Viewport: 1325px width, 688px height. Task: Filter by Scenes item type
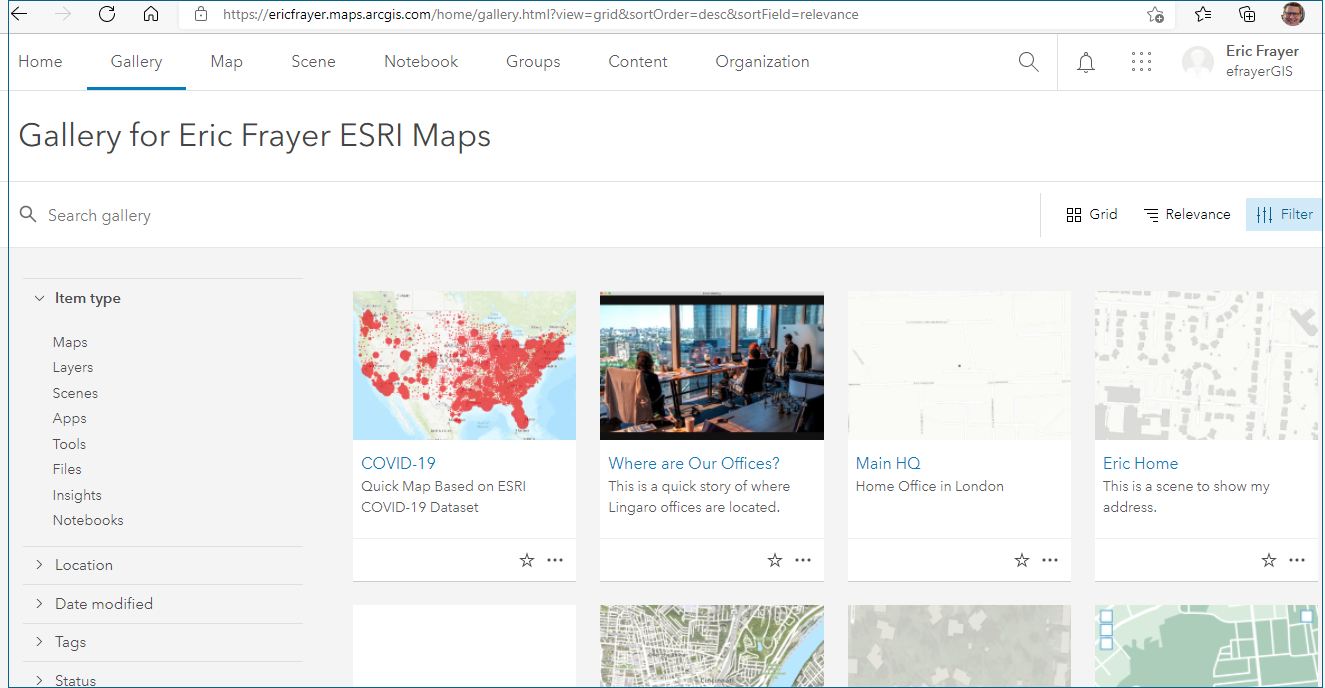pos(75,393)
